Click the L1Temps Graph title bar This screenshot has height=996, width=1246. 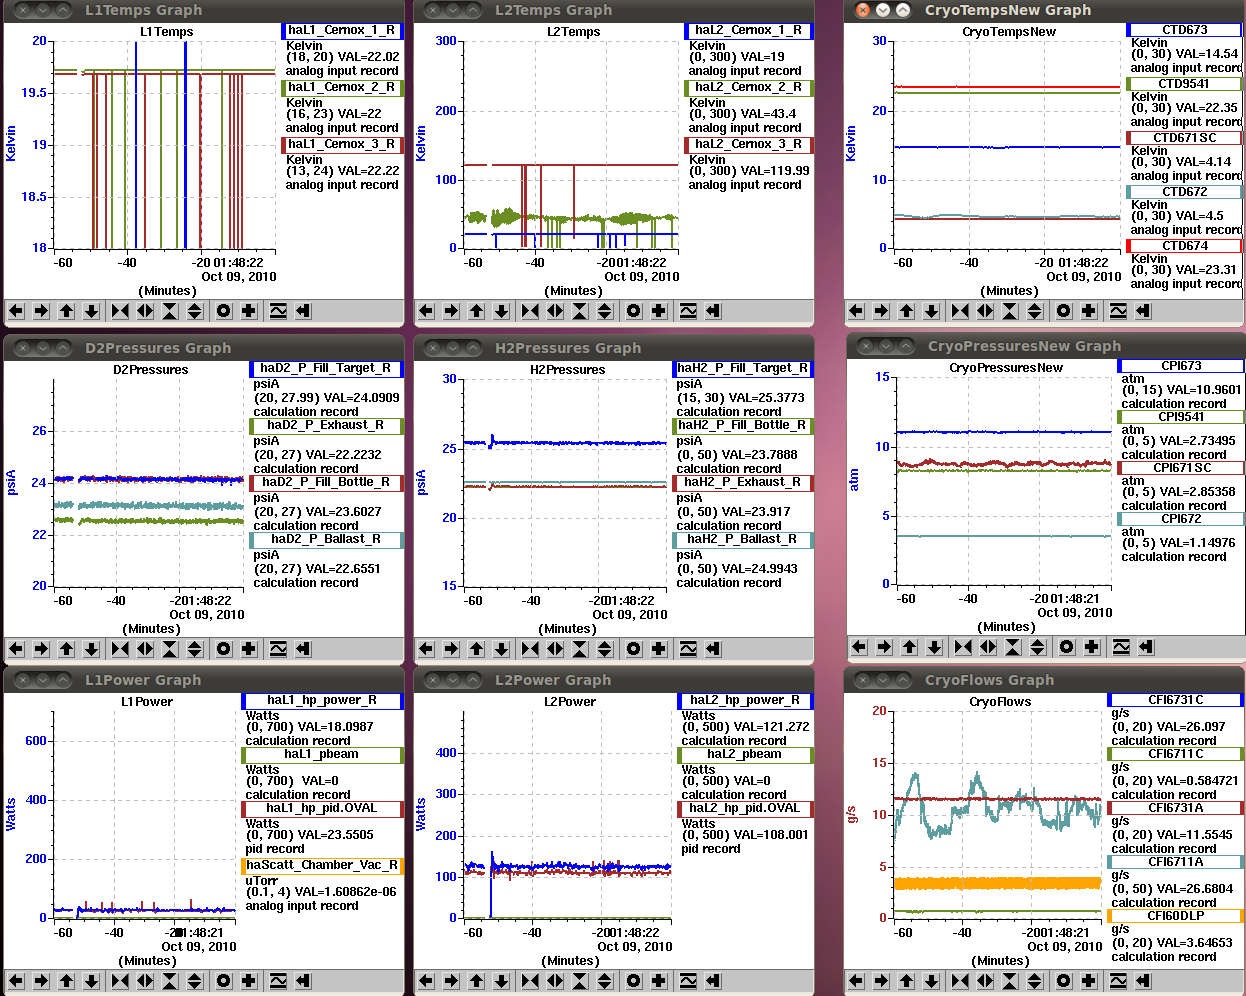[204, 10]
